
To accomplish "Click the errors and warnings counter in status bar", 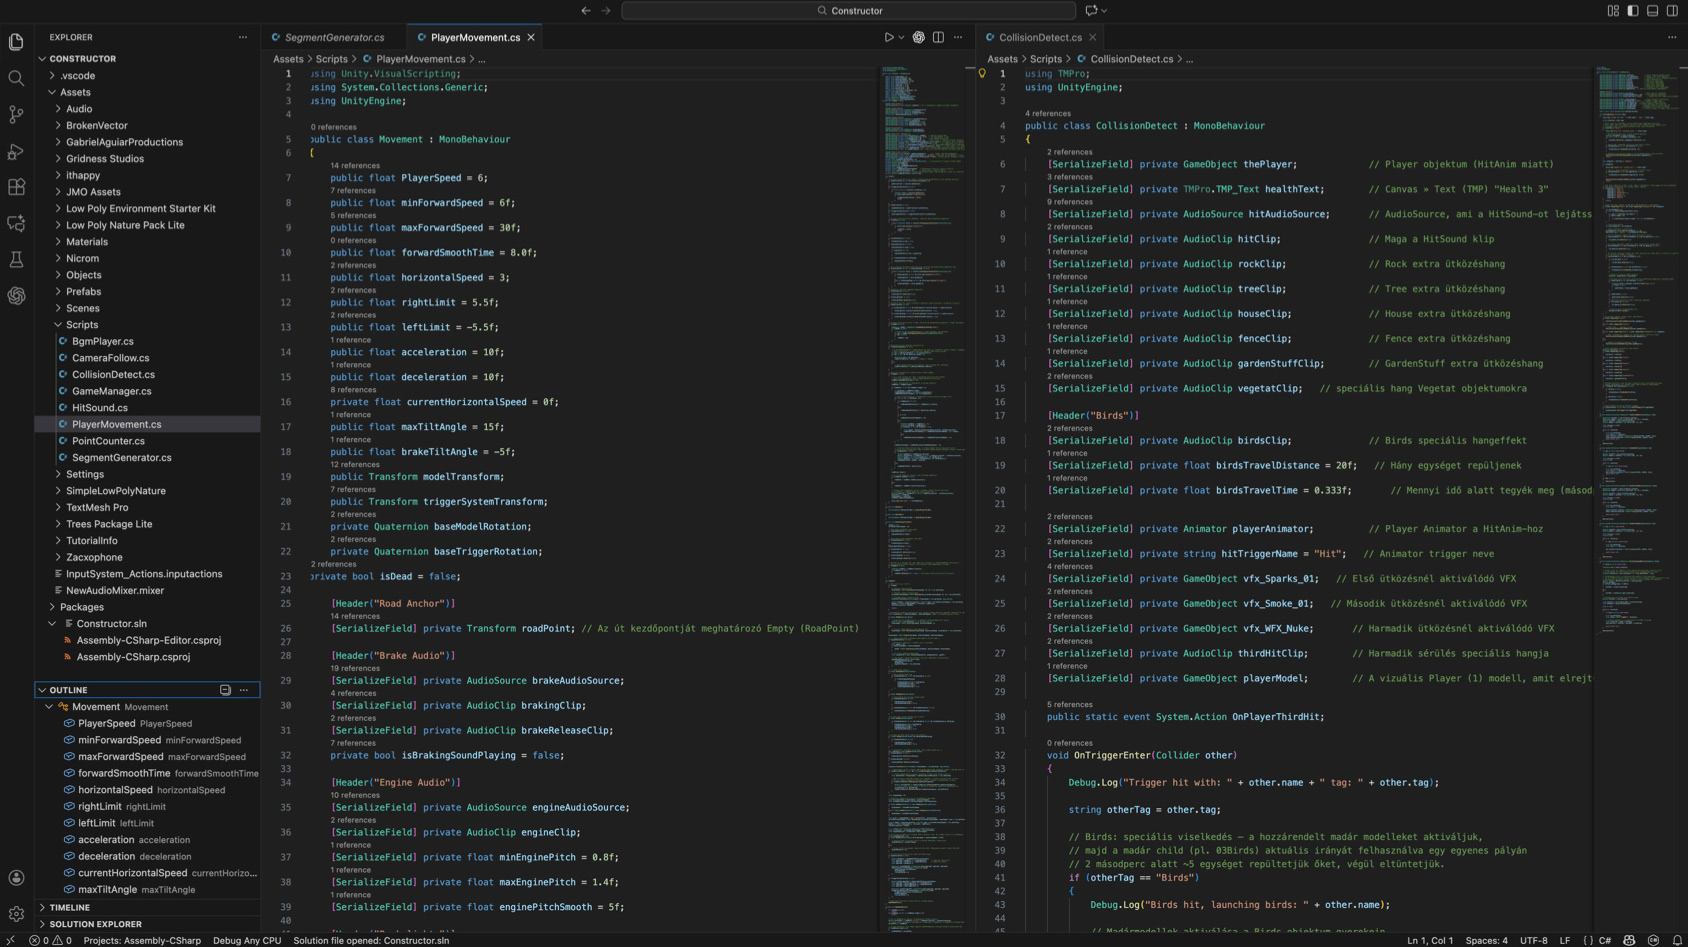I will (x=50, y=940).
